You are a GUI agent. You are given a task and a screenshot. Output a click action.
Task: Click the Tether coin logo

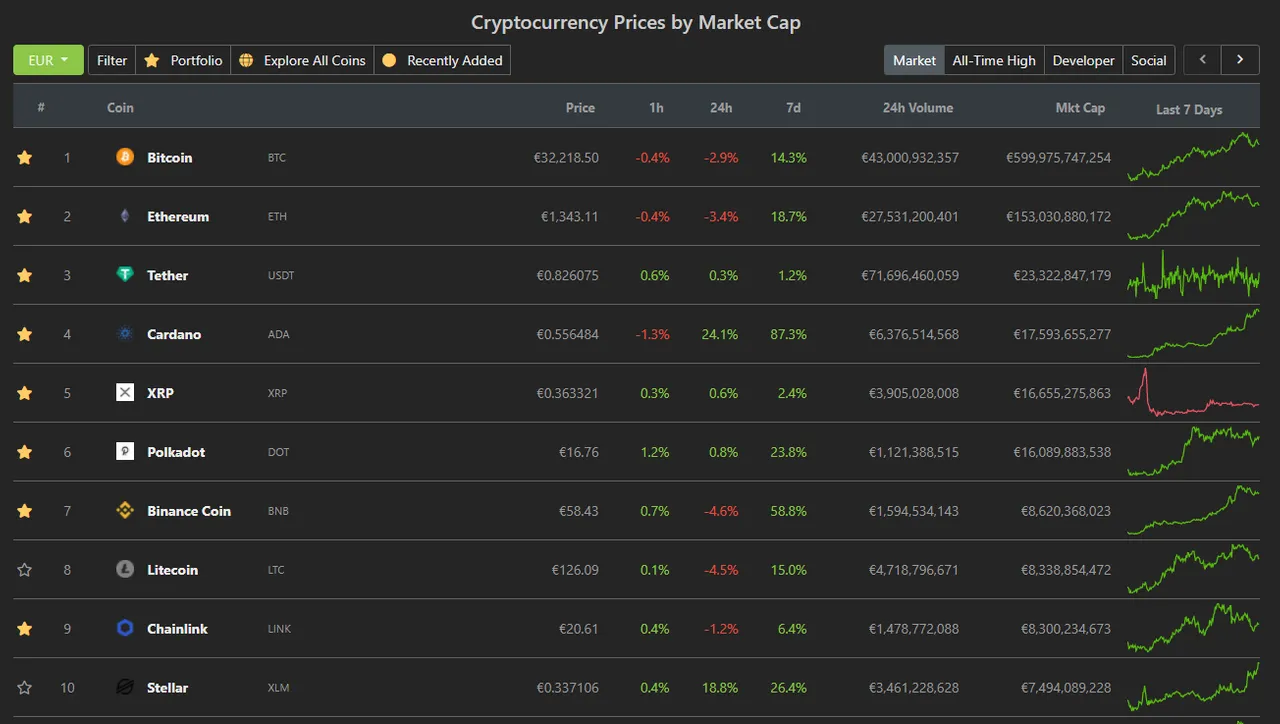pyautogui.click(x=125, y=275)
